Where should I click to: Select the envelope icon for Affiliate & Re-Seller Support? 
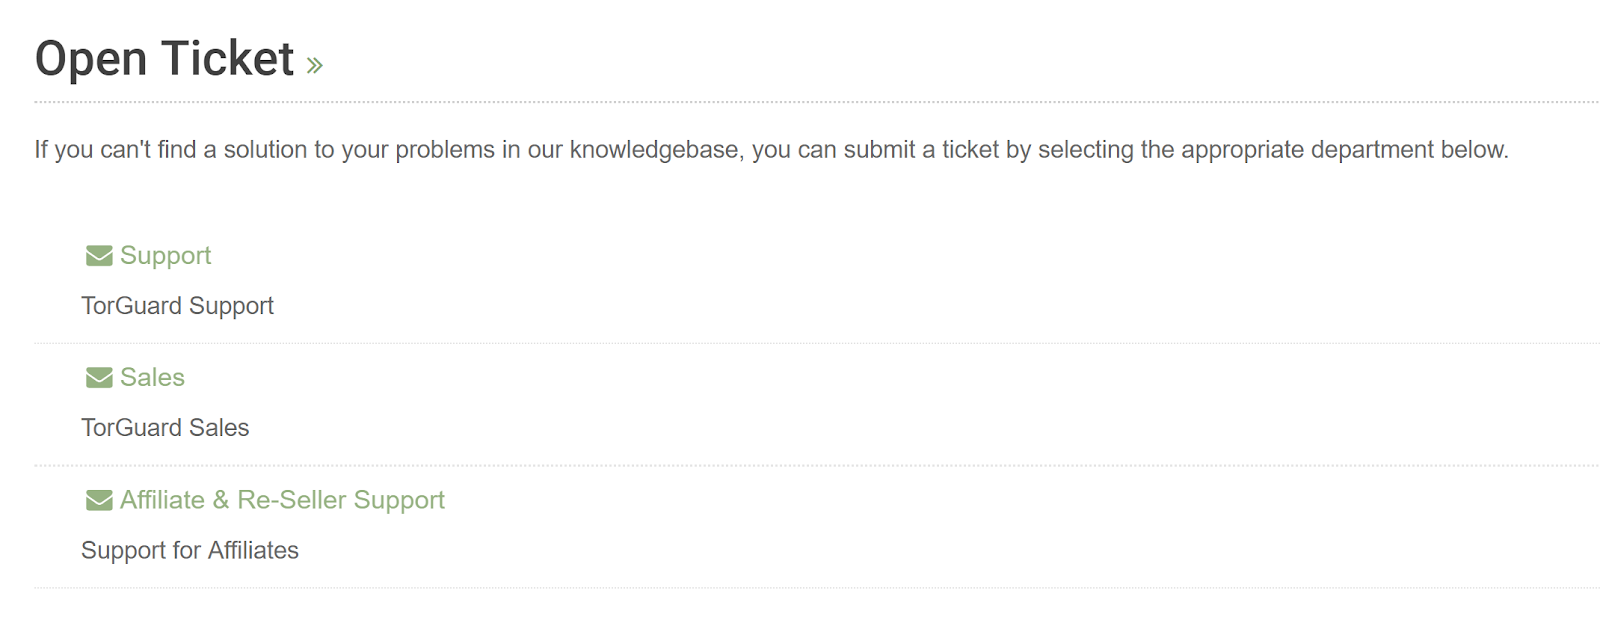click(99, 500)
